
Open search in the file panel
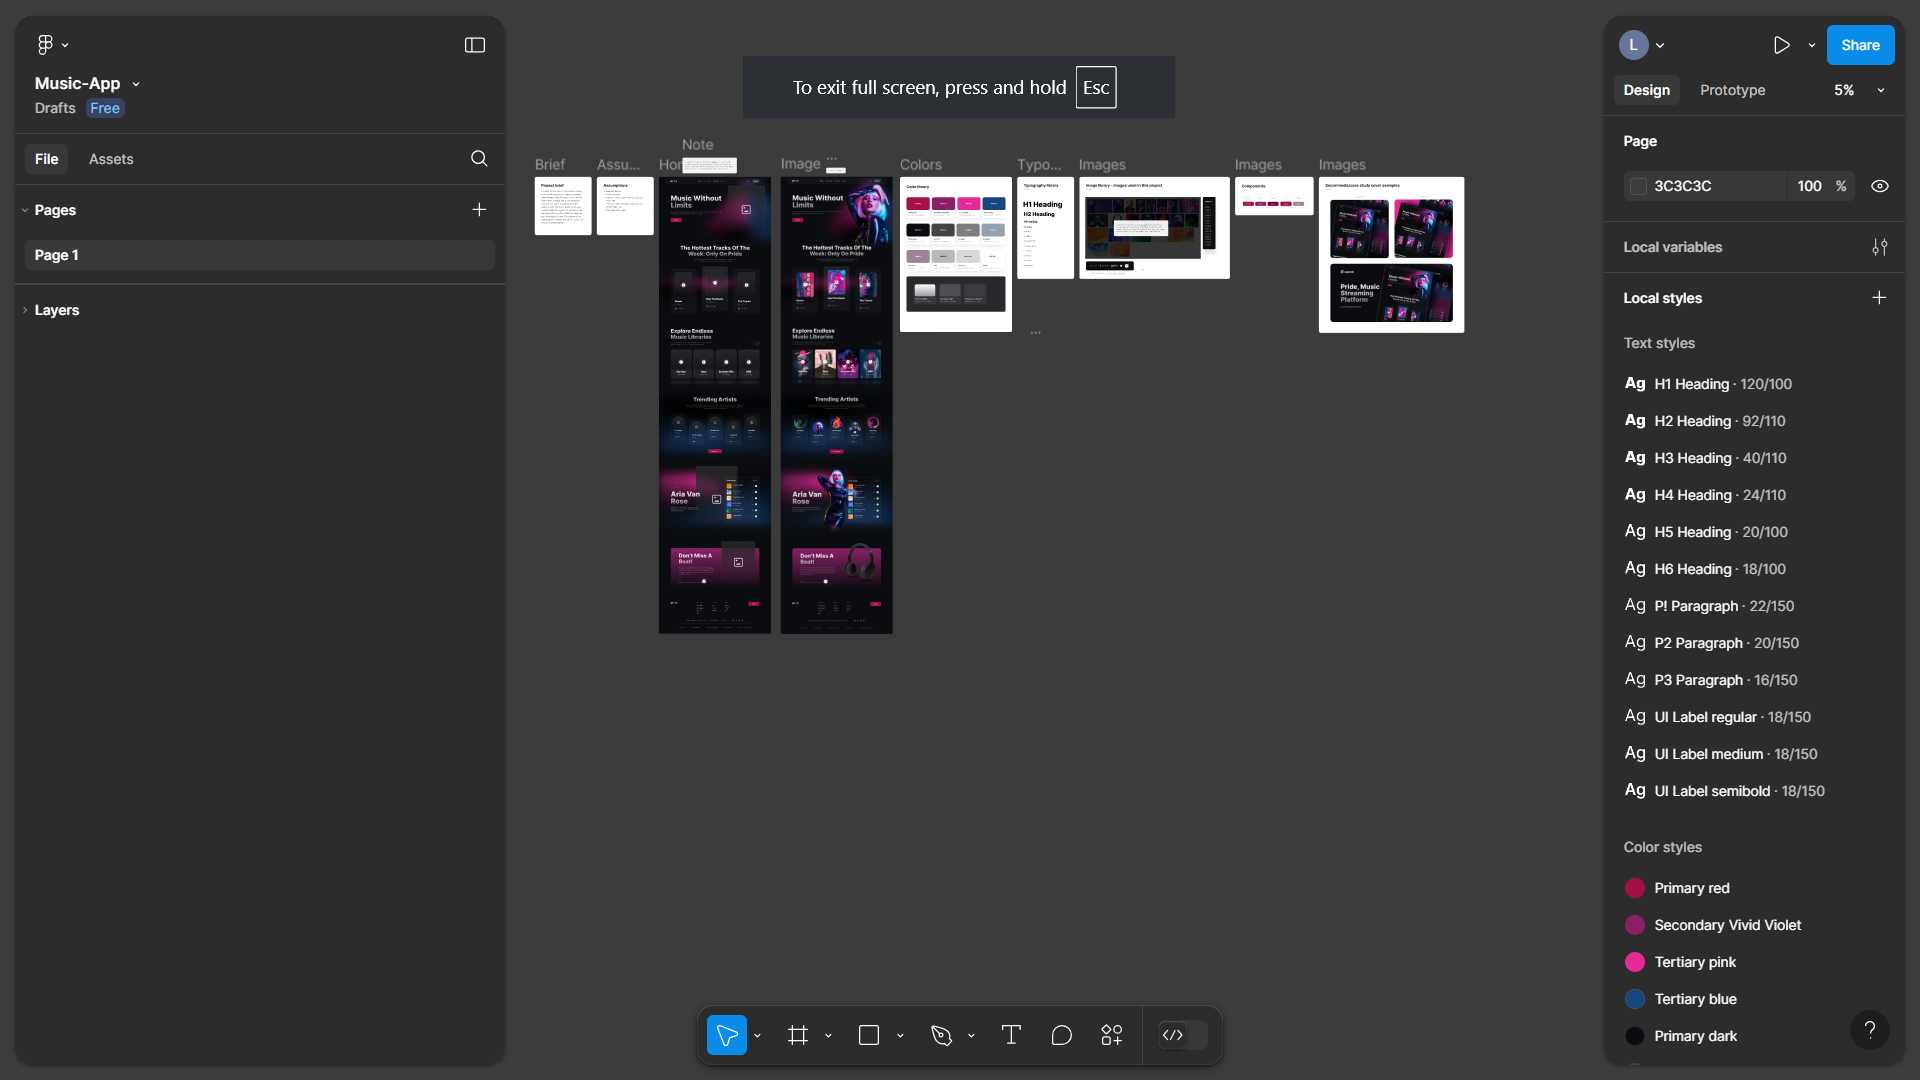[x=479, y=159]
